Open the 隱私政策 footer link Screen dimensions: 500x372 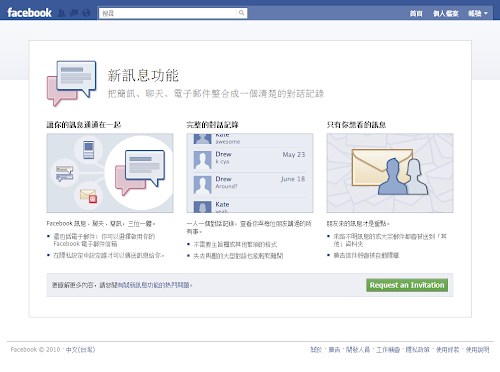pyautogui.click(x=418, y=350)
